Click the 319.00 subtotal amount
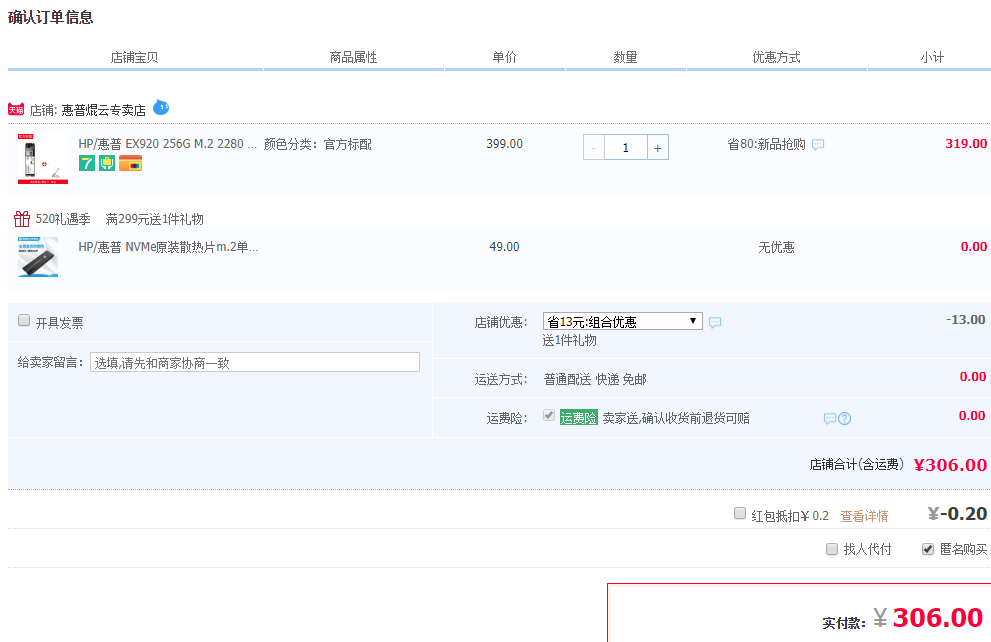 (966, 143)
